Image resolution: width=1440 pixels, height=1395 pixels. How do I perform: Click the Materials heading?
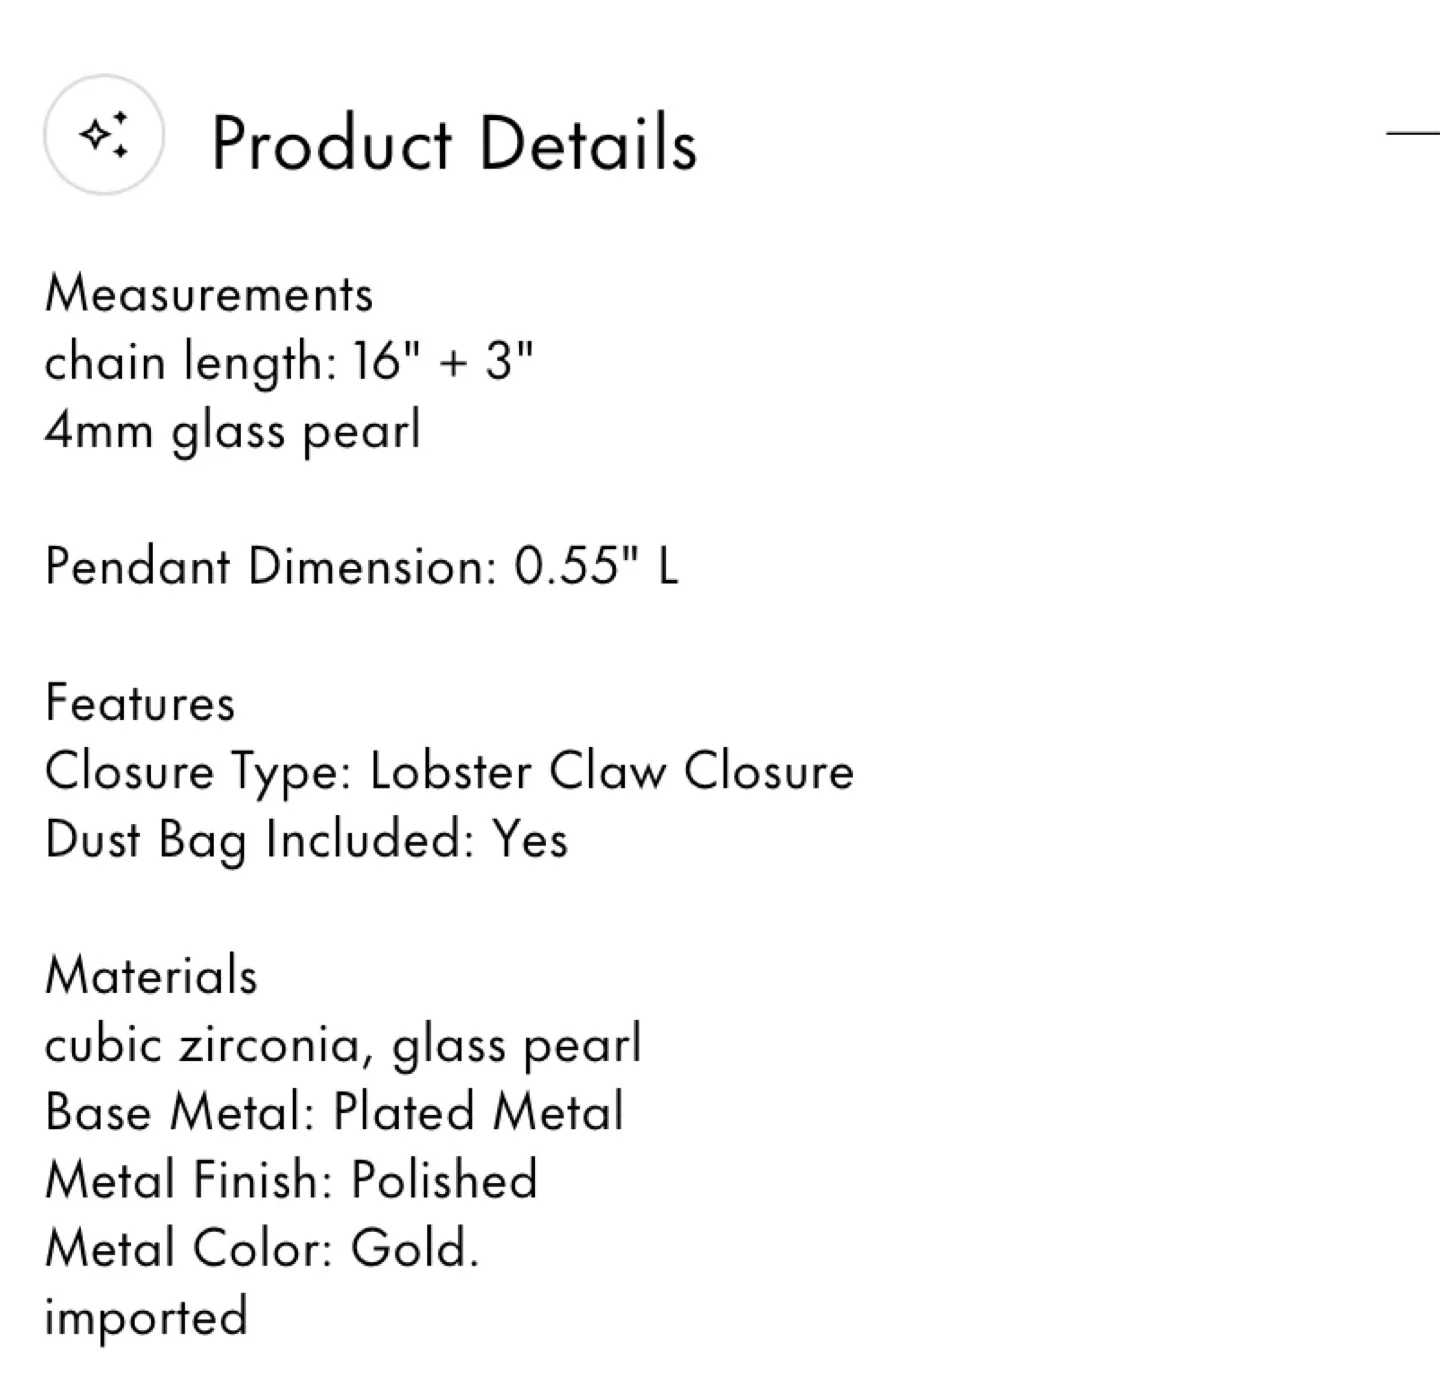click(151, 975)
